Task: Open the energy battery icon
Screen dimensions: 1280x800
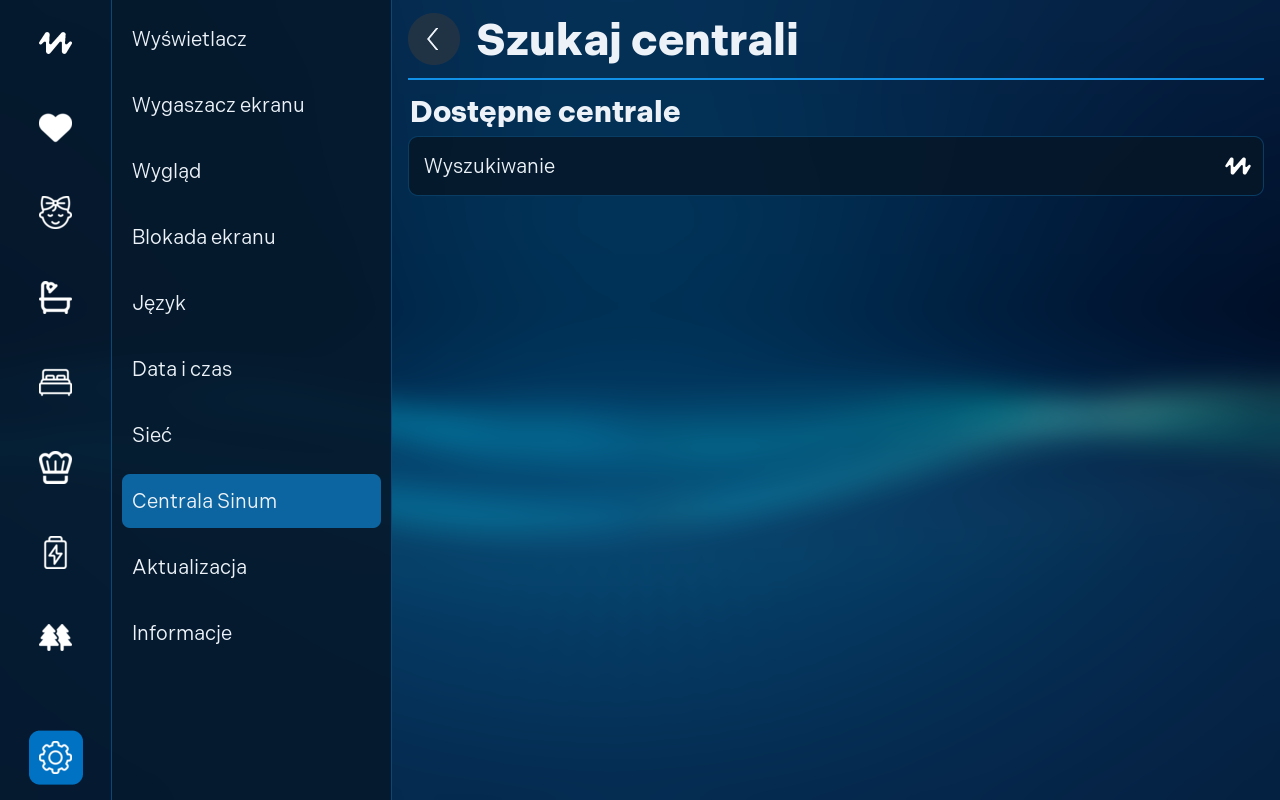Action: pos(55,552)
